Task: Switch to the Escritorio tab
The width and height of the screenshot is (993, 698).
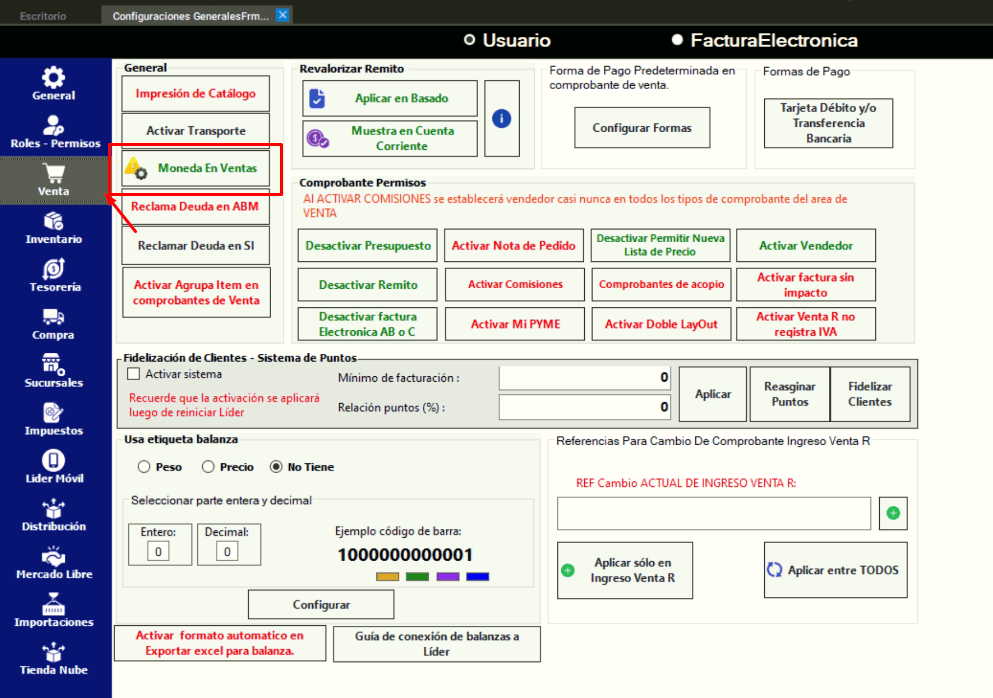Action: click(43, 16)
